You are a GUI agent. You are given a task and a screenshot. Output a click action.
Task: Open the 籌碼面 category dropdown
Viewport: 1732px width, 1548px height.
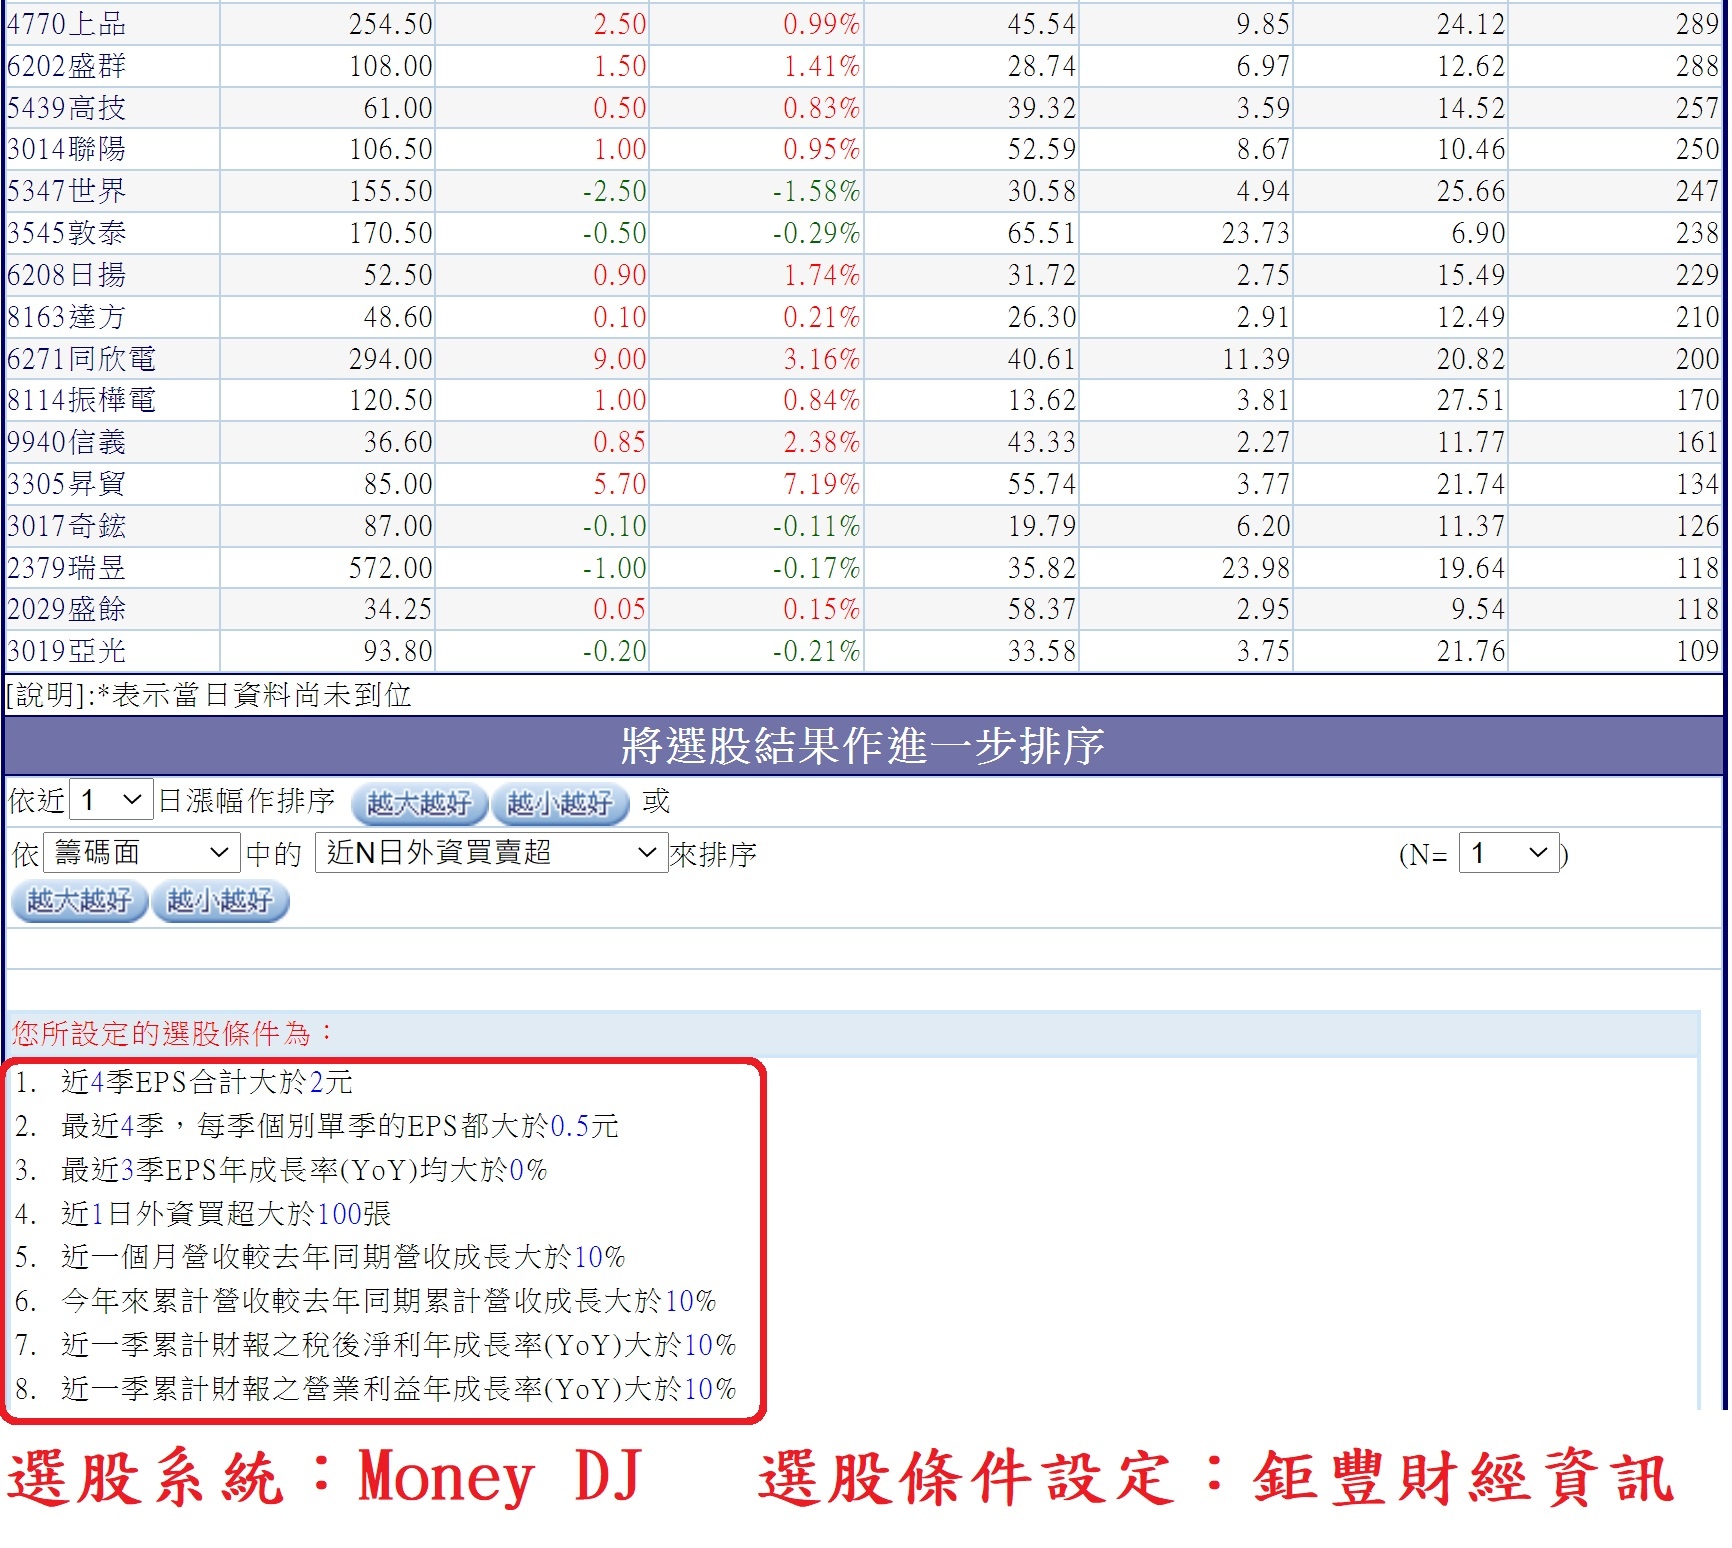(x=141, y=853)
